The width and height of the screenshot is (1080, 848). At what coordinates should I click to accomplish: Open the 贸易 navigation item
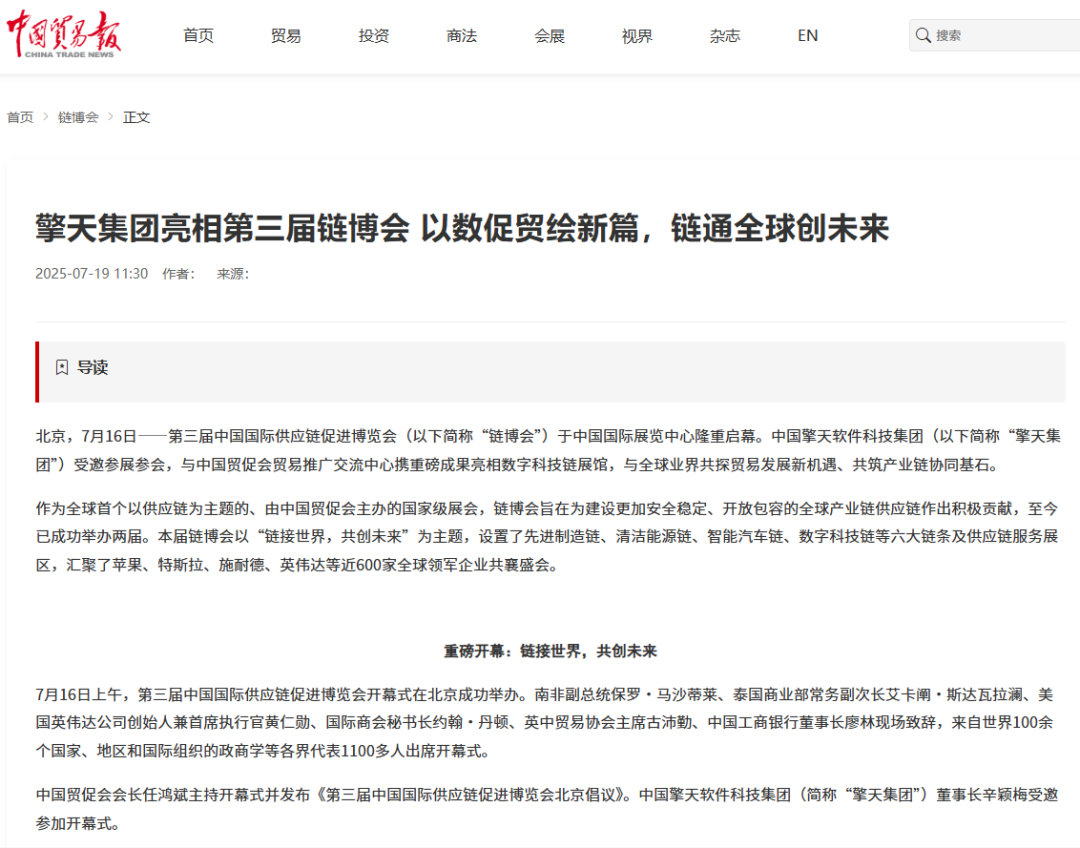click(x=286, y=36)
